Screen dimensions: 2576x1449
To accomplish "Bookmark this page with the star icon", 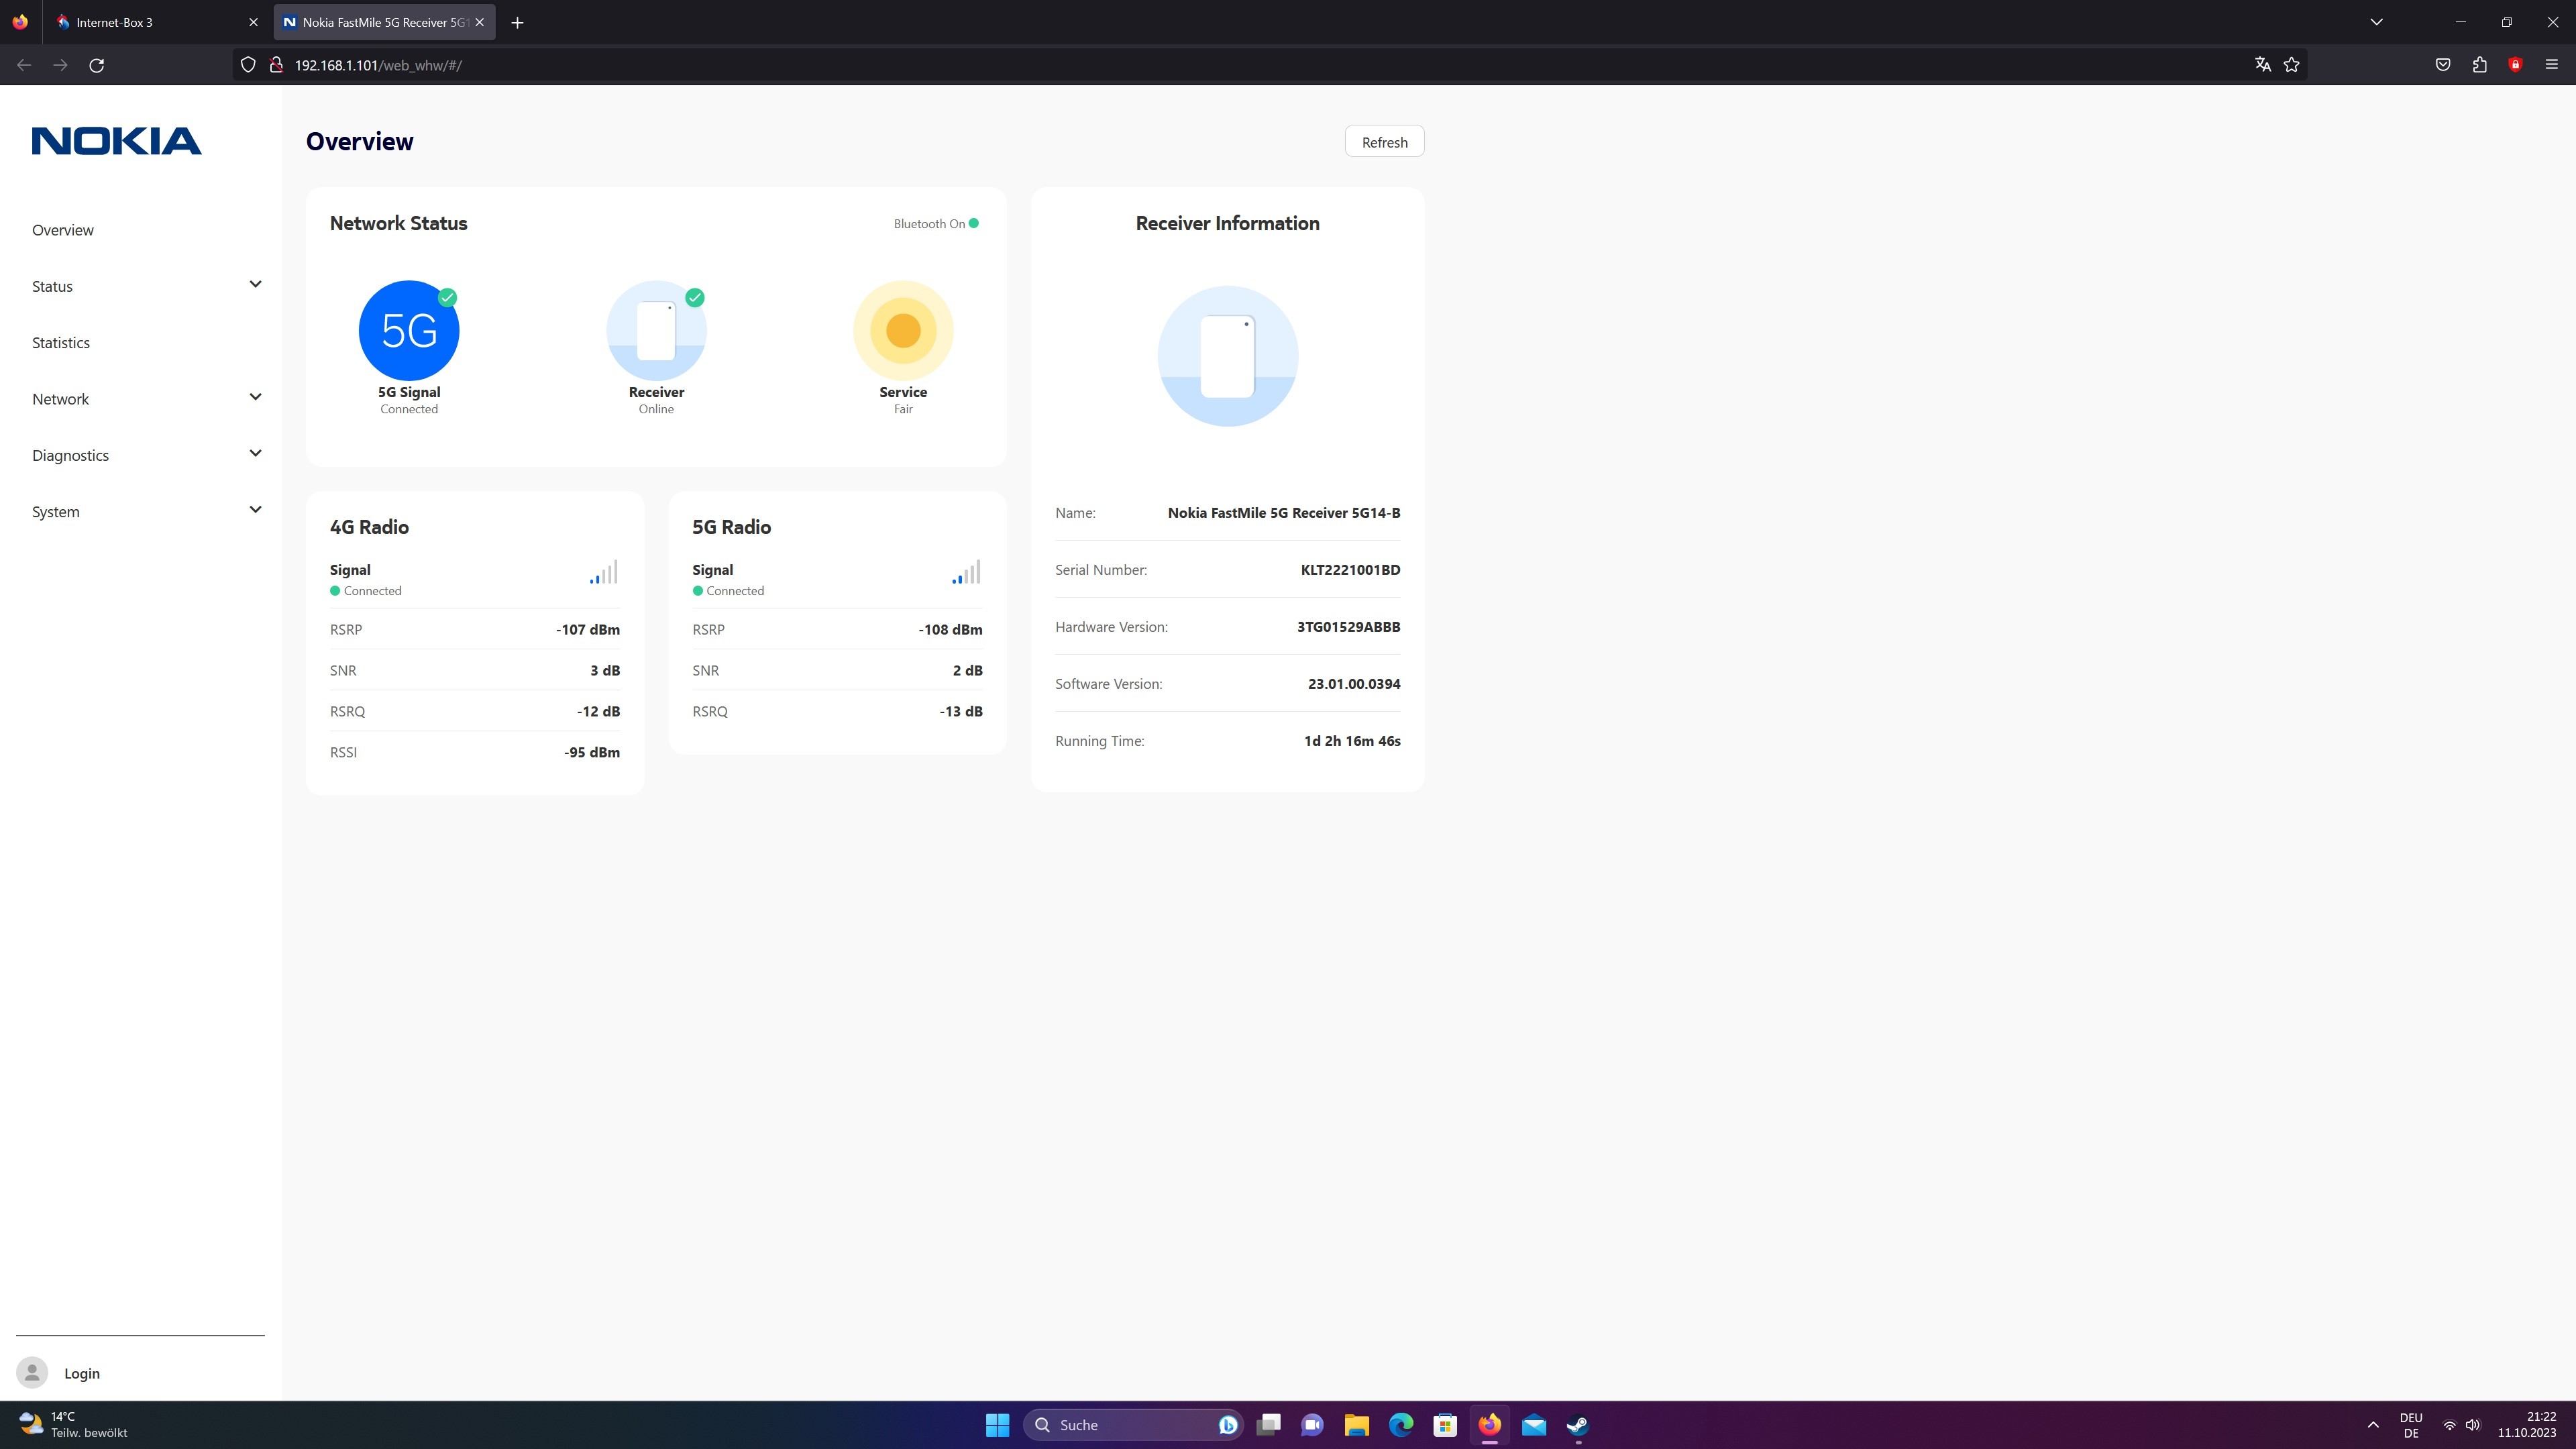I will 2292,65.
